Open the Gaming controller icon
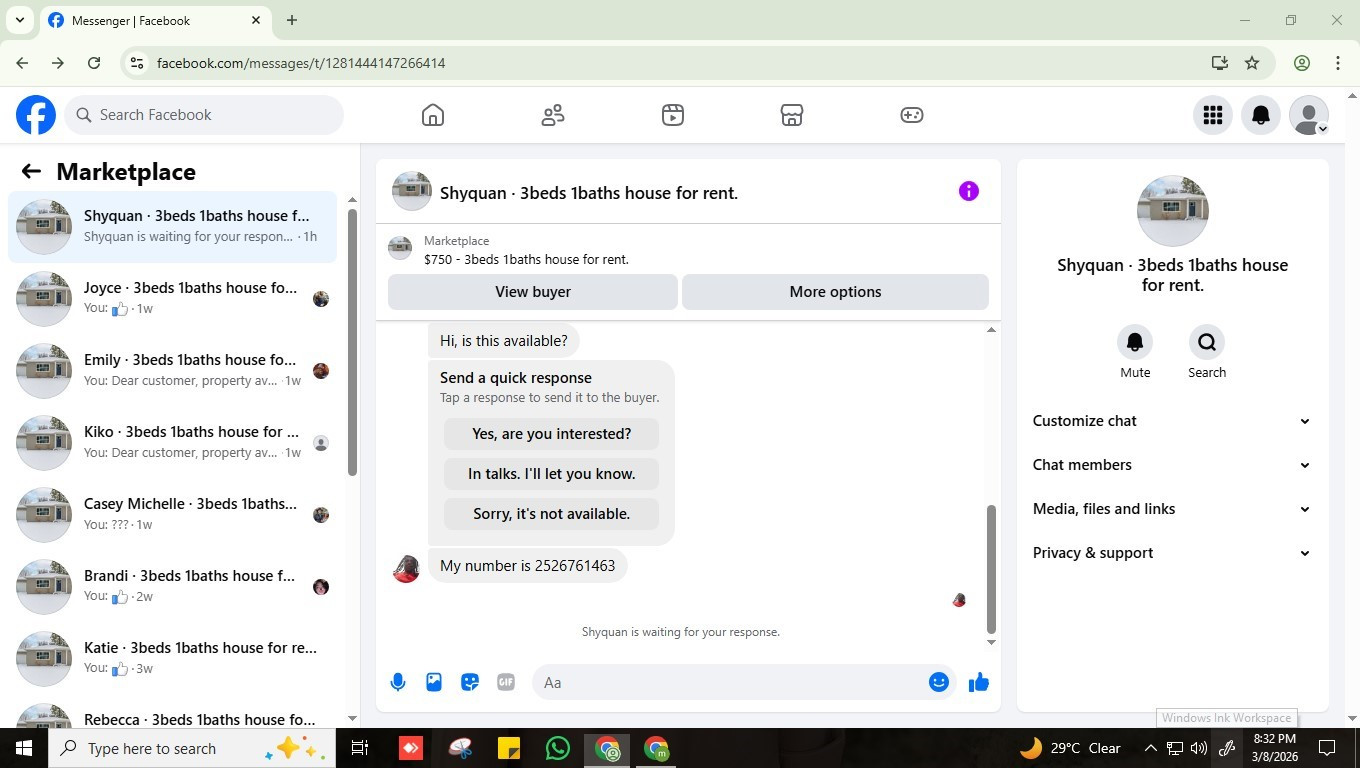 pyautogui.click(x=912, y=115)
